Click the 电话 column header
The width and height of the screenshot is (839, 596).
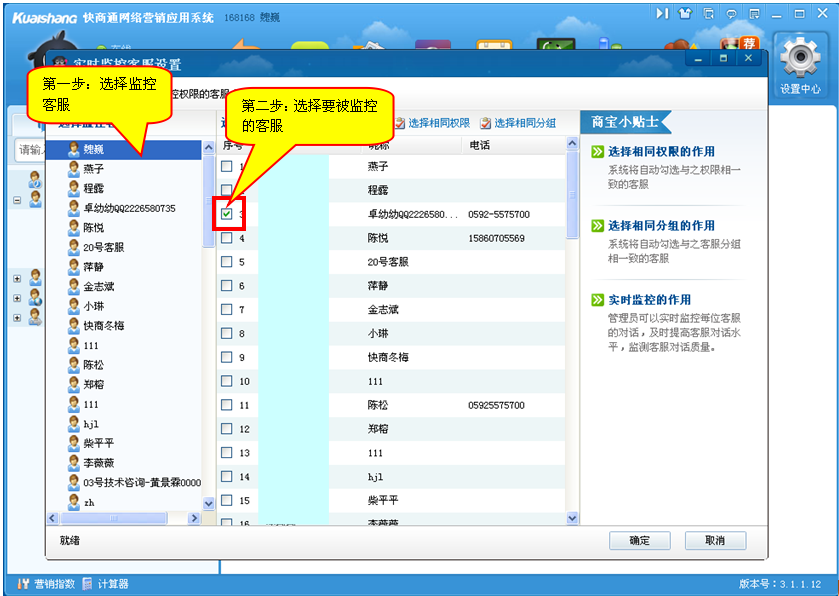[480, 145]
